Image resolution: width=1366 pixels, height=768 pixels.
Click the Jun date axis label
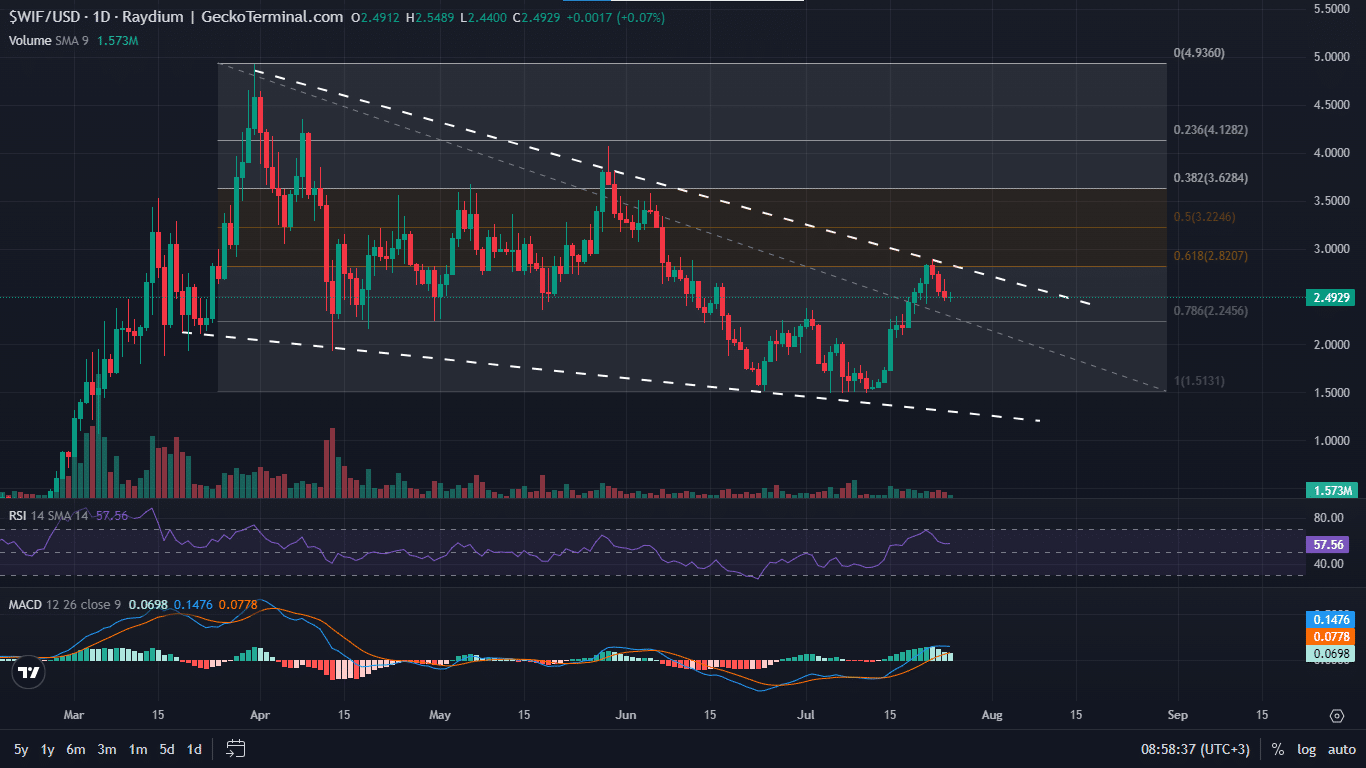626,716
